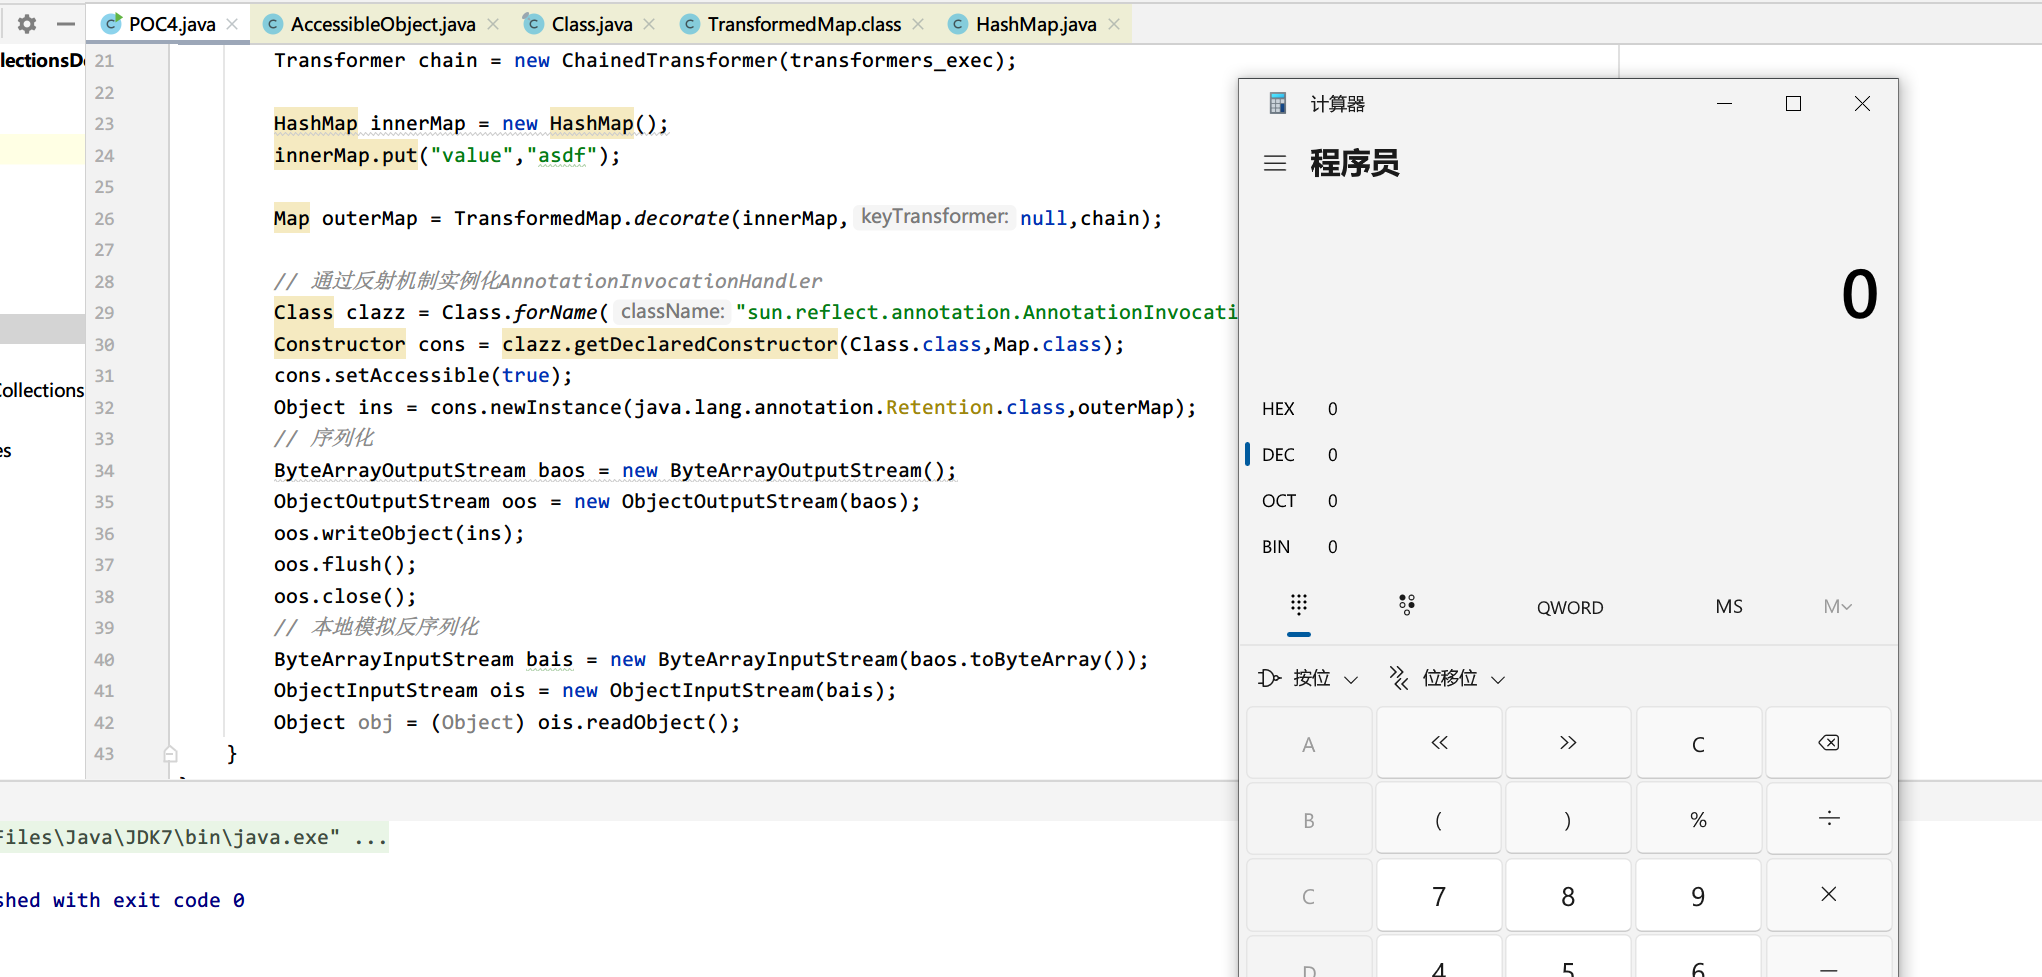The height and width of the screenshot is (977, 2042).
Task: Switch to the bit toggling keypad icon
Action: (1407, 605)
